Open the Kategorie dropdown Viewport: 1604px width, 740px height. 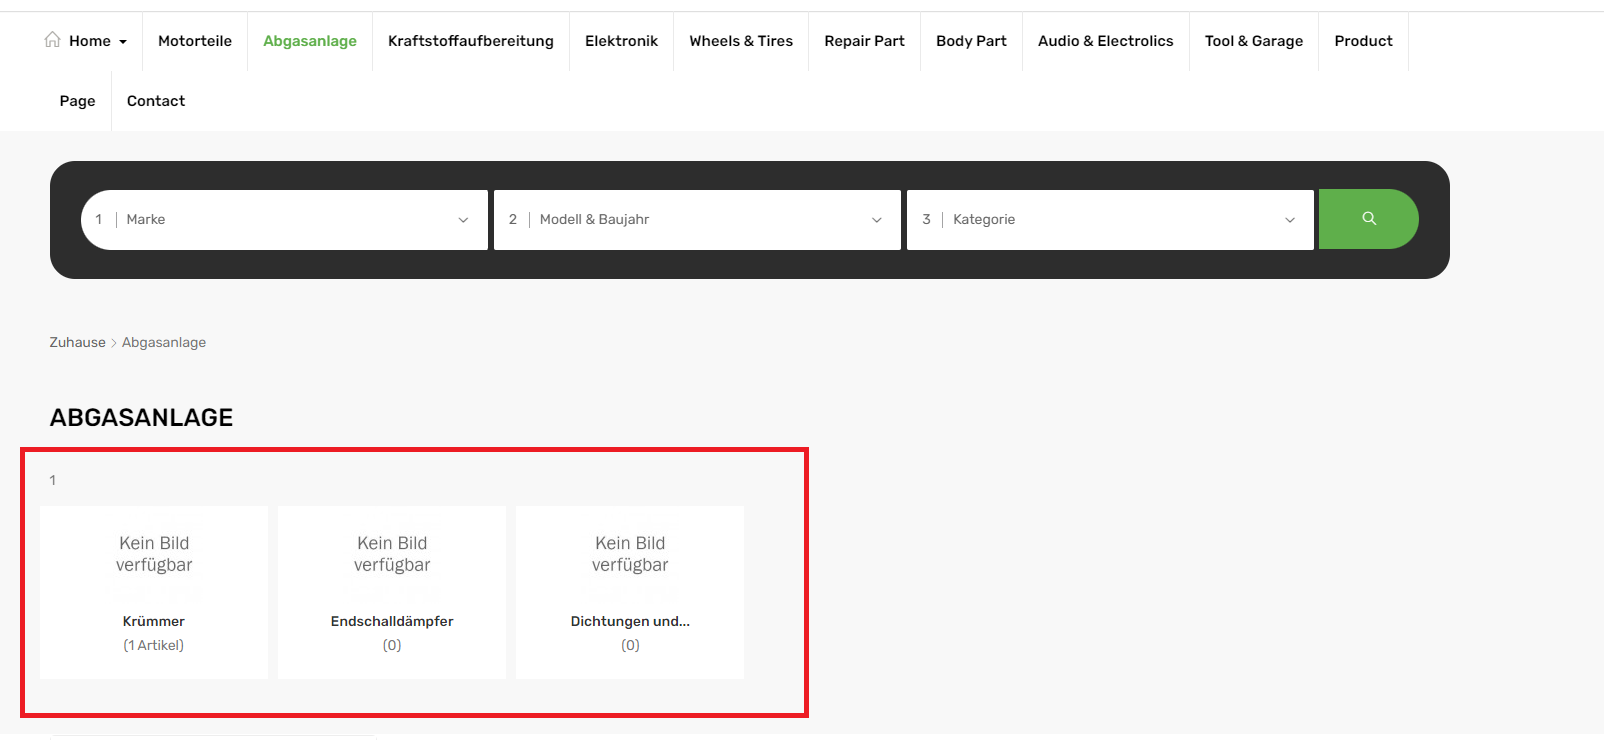(x=1110, y=220)
